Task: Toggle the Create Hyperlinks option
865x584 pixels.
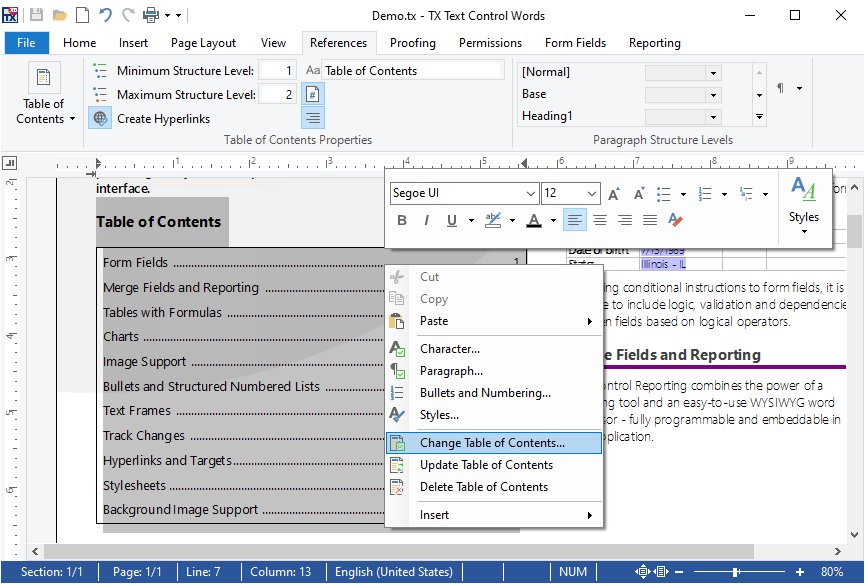Action: coord(100,118)
